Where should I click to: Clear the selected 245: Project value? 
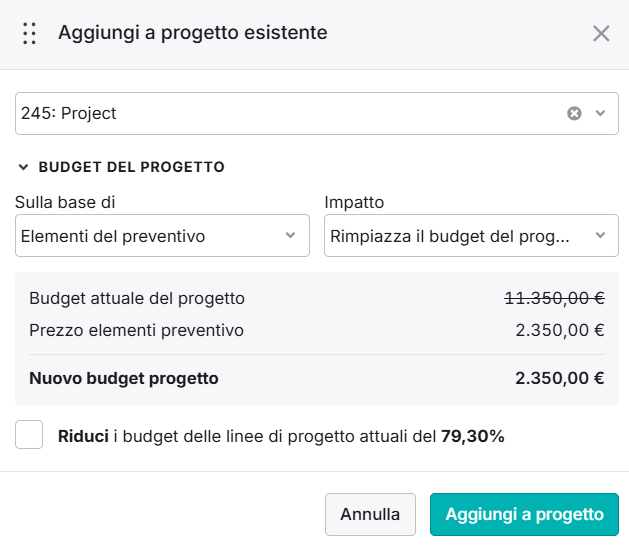click(574, 114)
